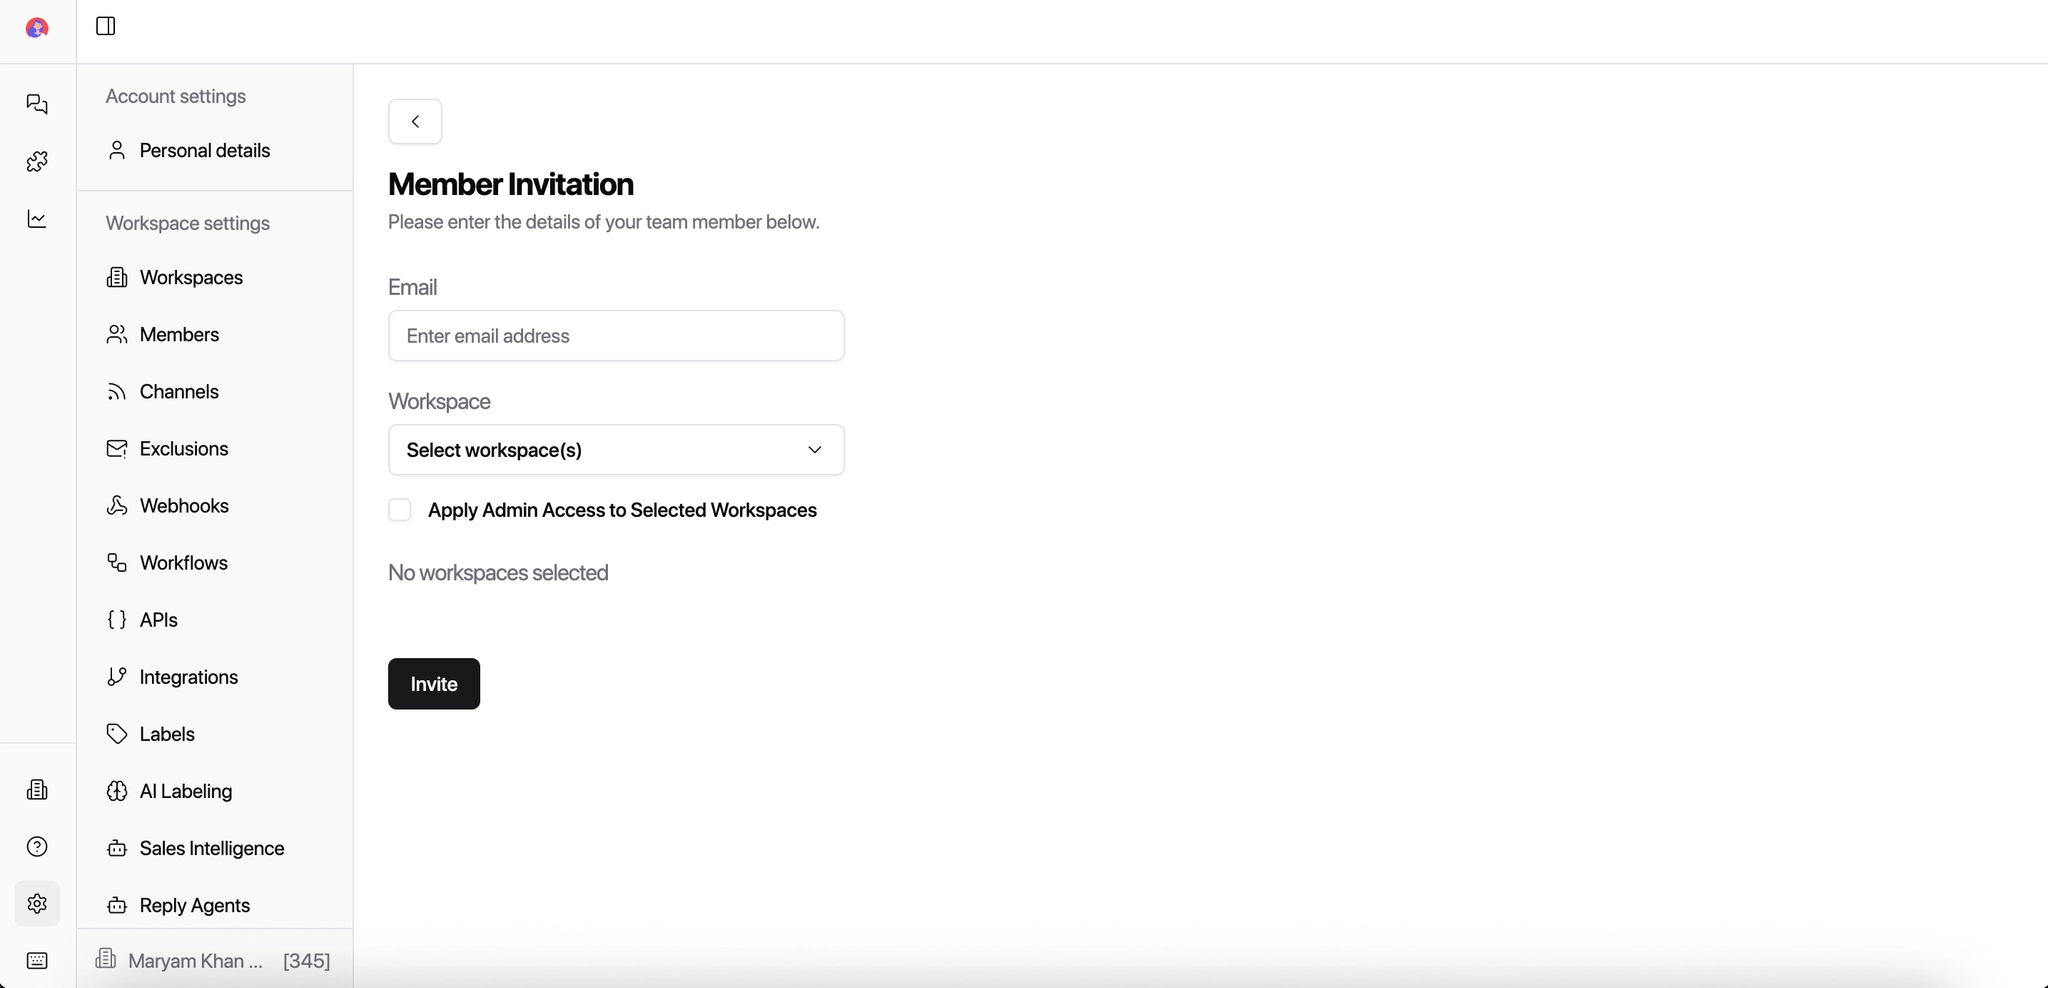Collapse the sidebar using the panel toggle icon
The image size is (2048, 988).
point(105,26)
